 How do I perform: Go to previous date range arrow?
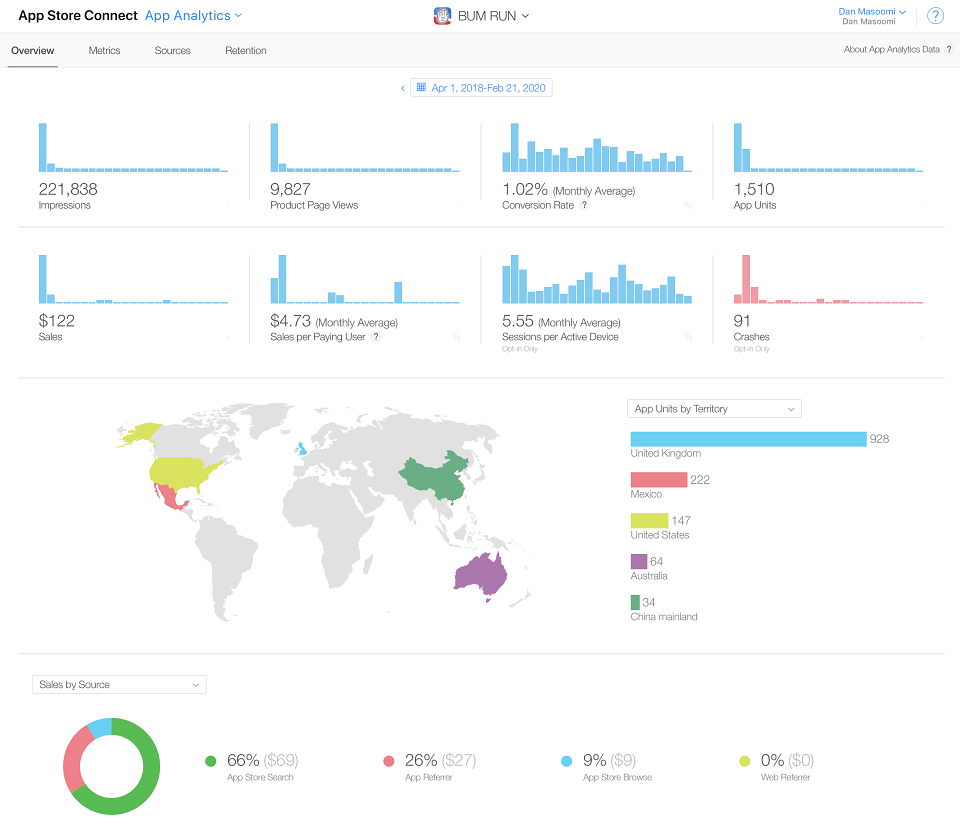point(402,88)
